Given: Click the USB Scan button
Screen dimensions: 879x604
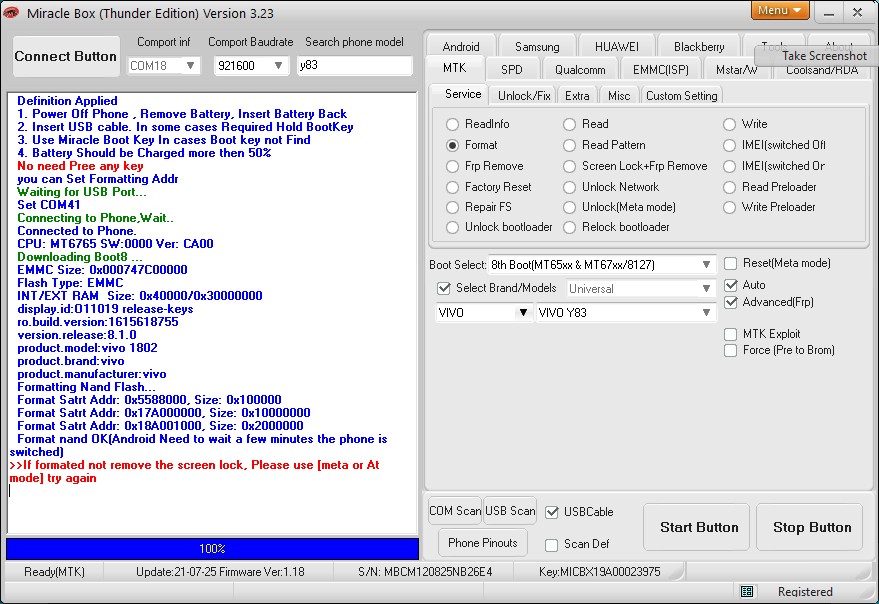Looking at the screenshot, I should 510,511.
